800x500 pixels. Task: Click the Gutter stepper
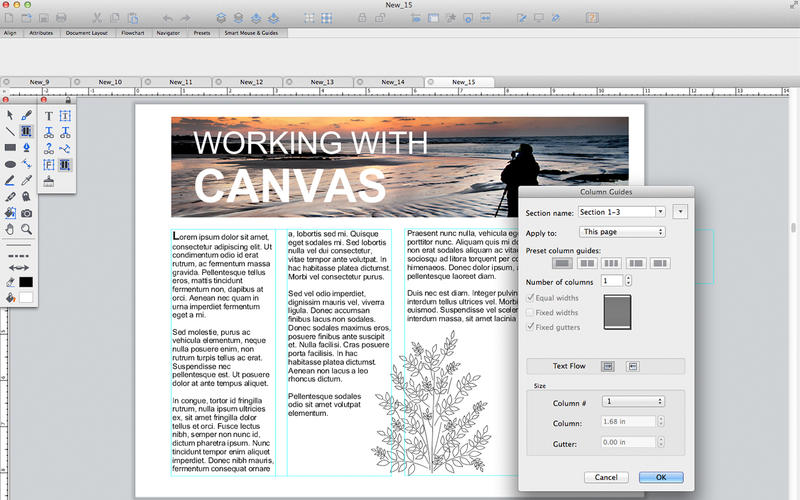tap(661, 442)
